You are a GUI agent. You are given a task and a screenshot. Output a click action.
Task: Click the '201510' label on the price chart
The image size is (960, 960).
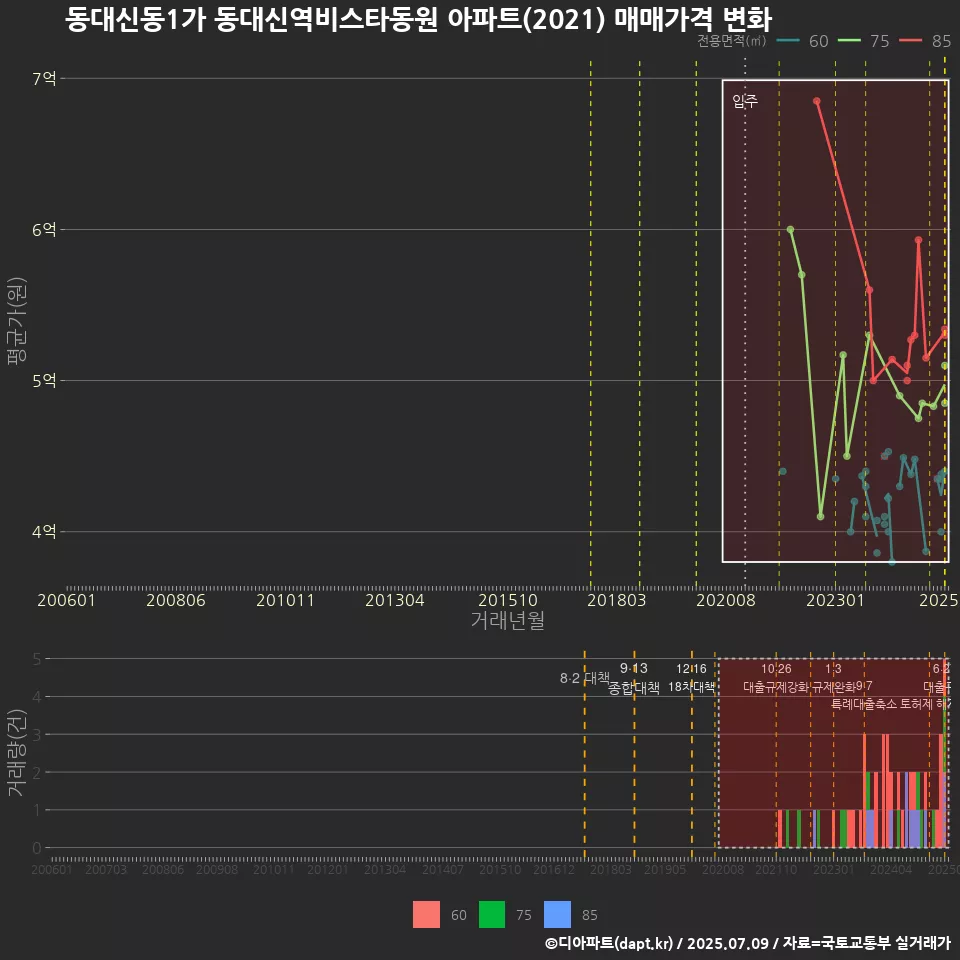508,600
